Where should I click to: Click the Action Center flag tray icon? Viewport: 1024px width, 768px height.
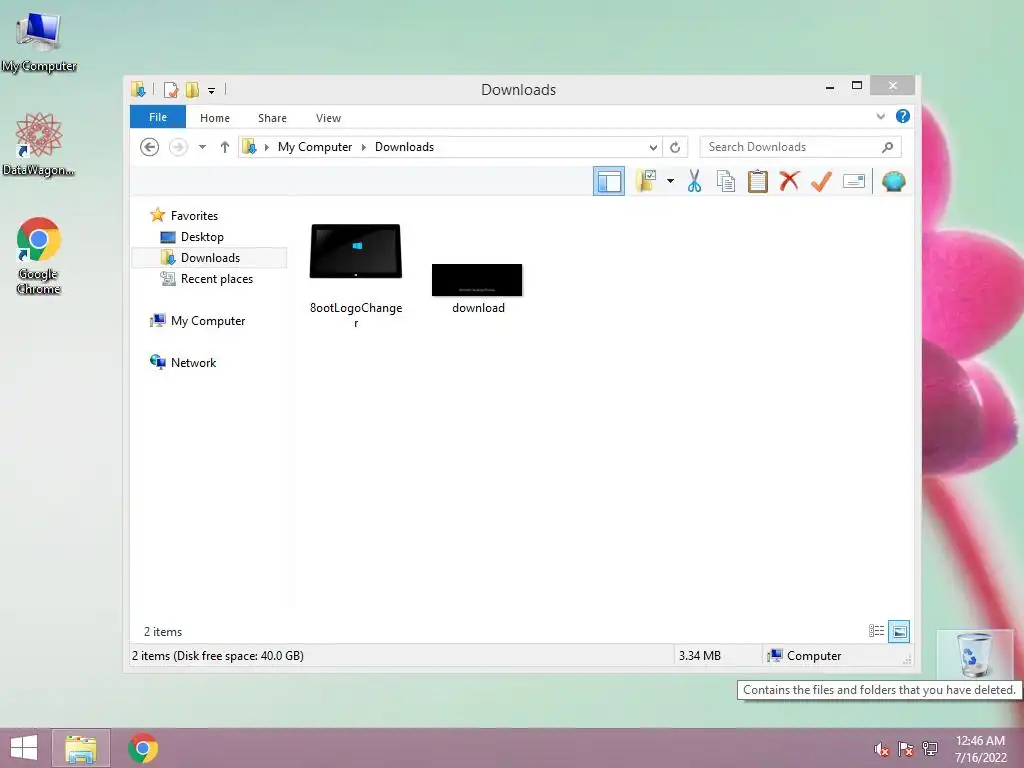[x=906, y=749]
